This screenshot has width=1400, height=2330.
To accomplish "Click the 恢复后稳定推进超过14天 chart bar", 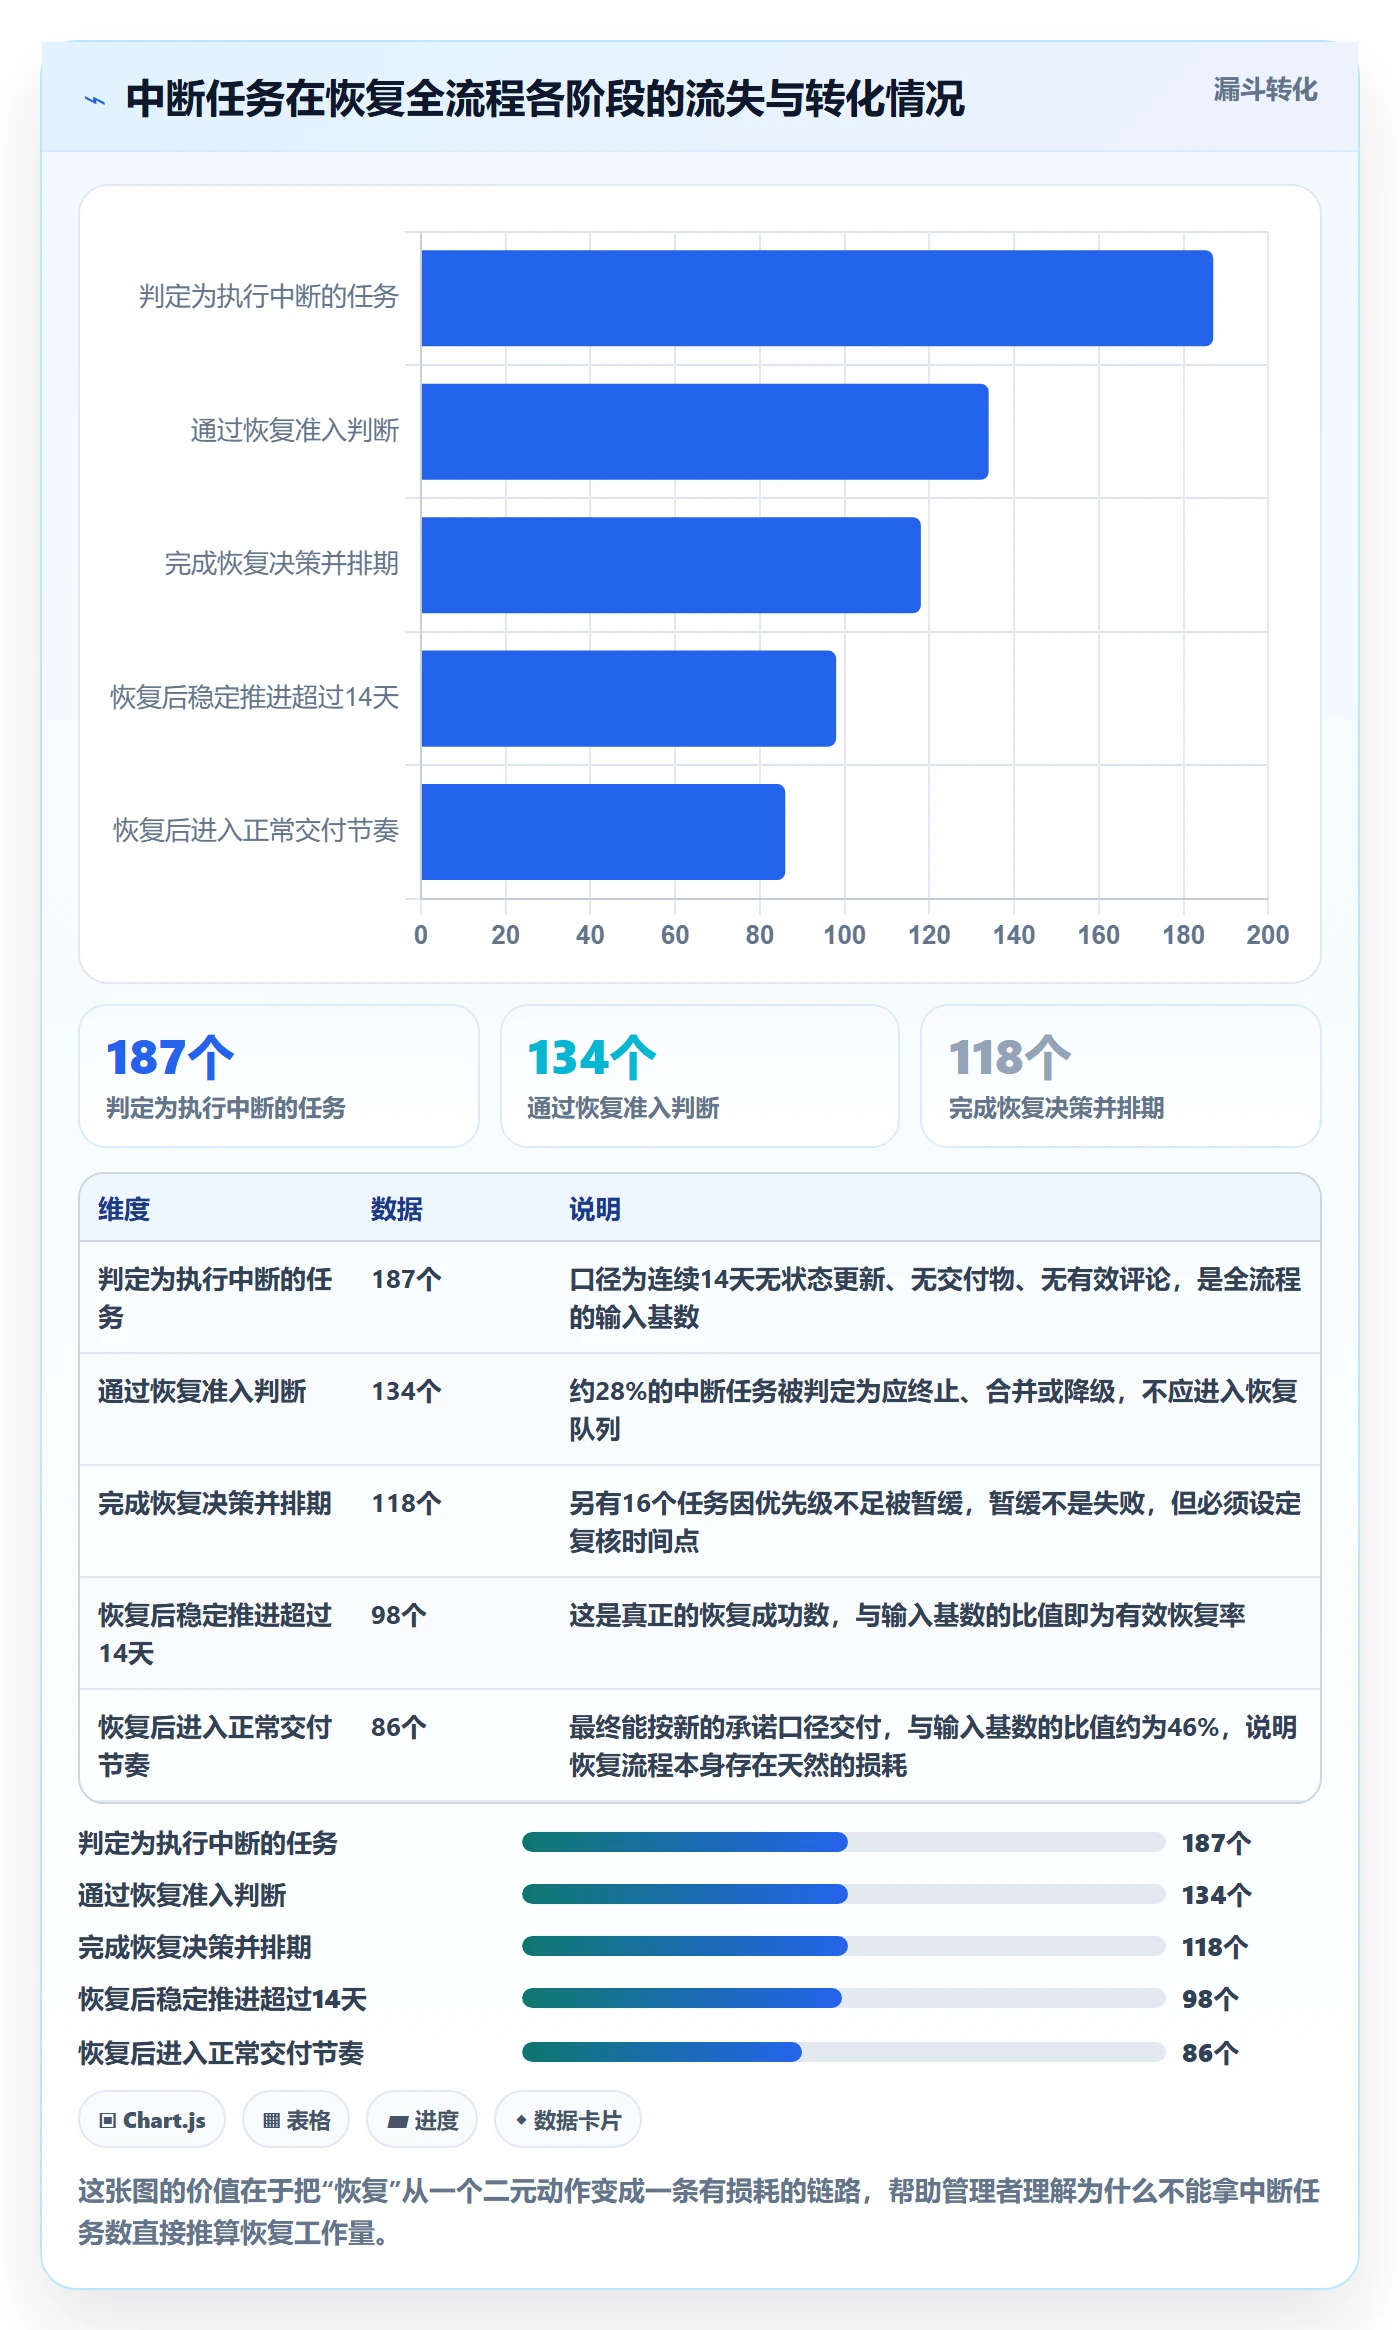I will point(628,699).
